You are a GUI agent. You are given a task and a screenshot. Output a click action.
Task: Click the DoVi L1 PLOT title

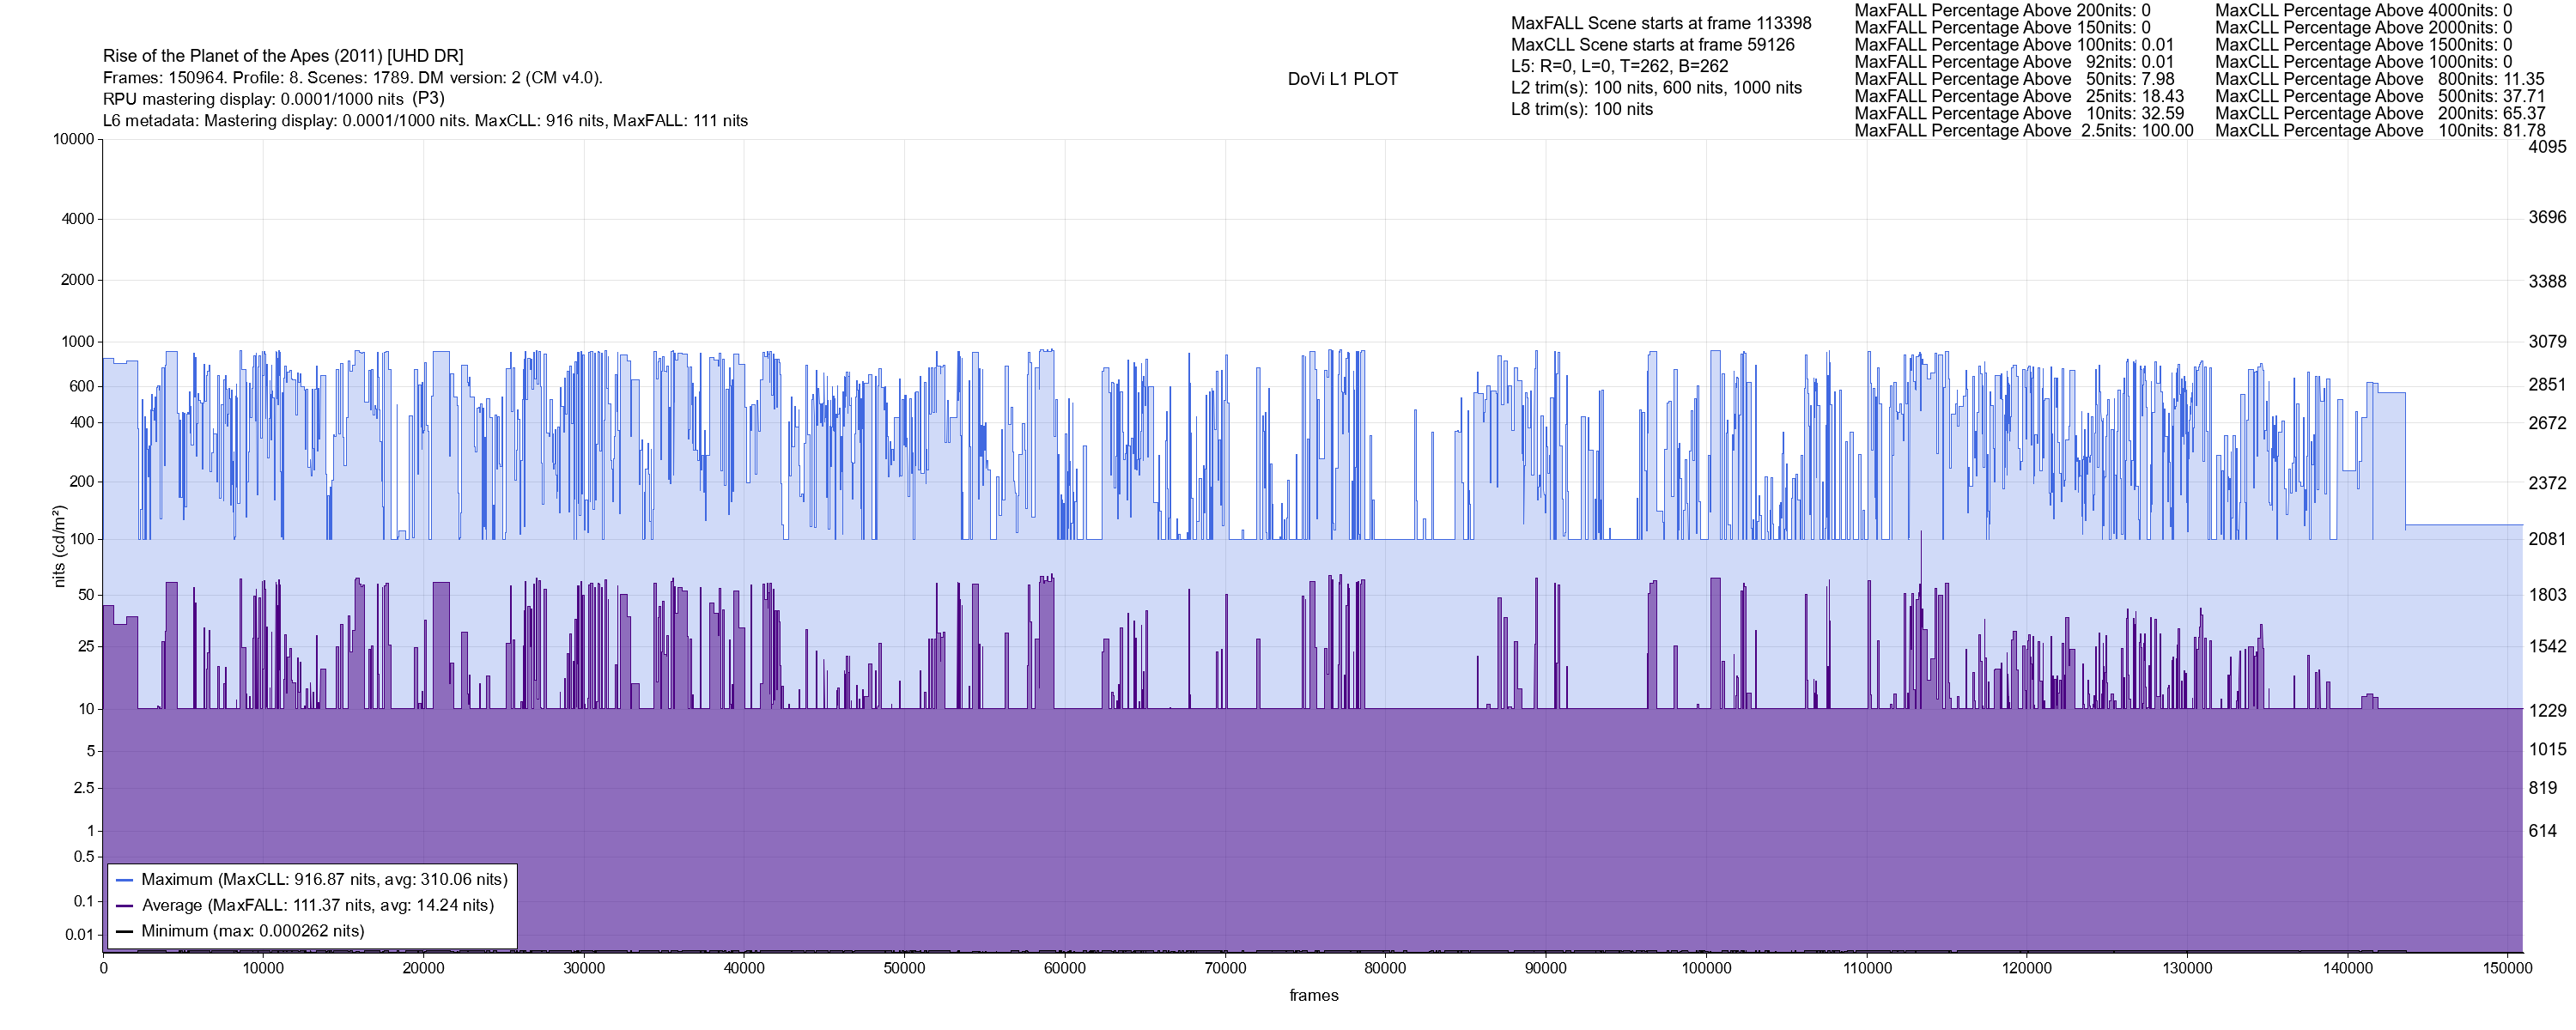(1342, 79)
